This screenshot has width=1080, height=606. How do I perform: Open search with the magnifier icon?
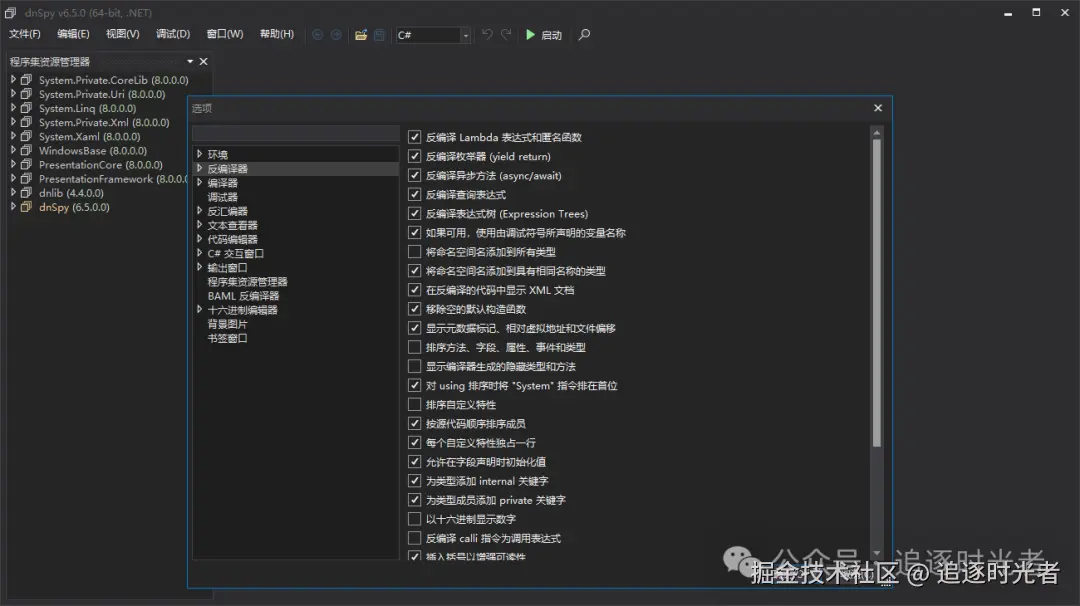(x=584, y=34)
